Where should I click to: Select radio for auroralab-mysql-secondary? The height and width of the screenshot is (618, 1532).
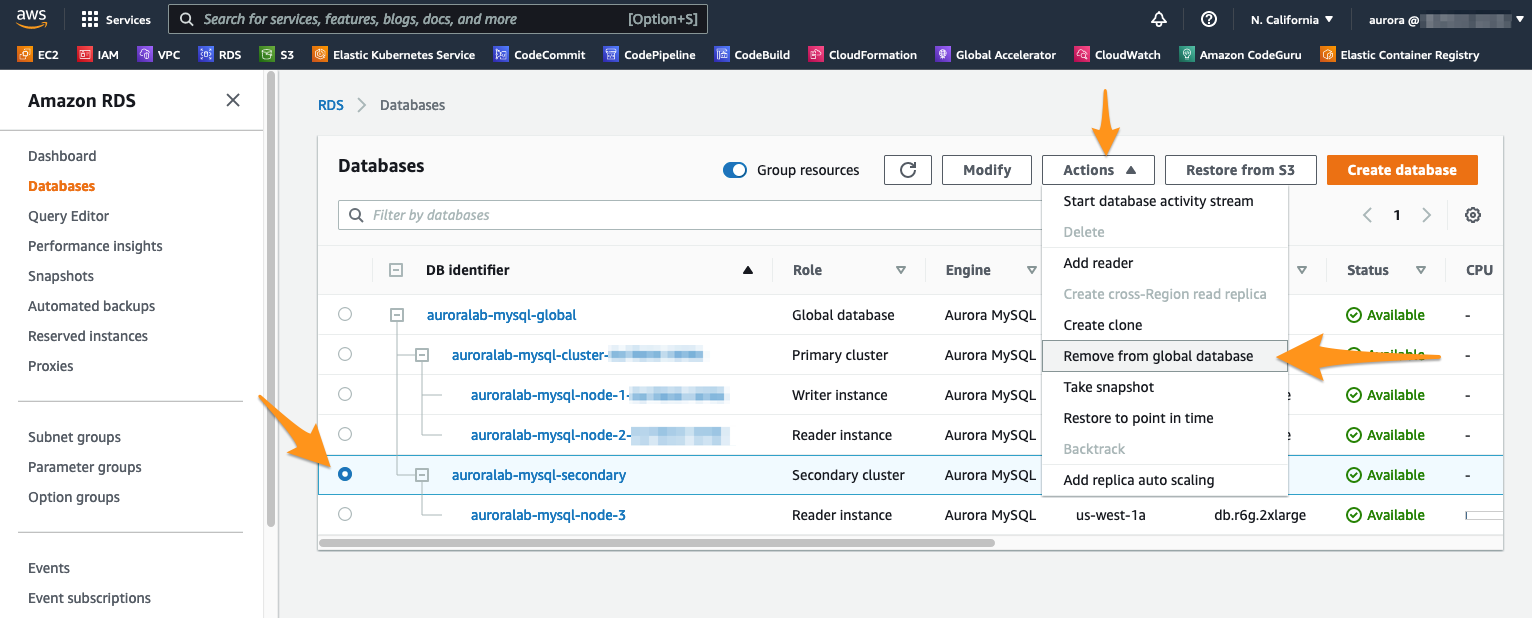tap(345, 475)
